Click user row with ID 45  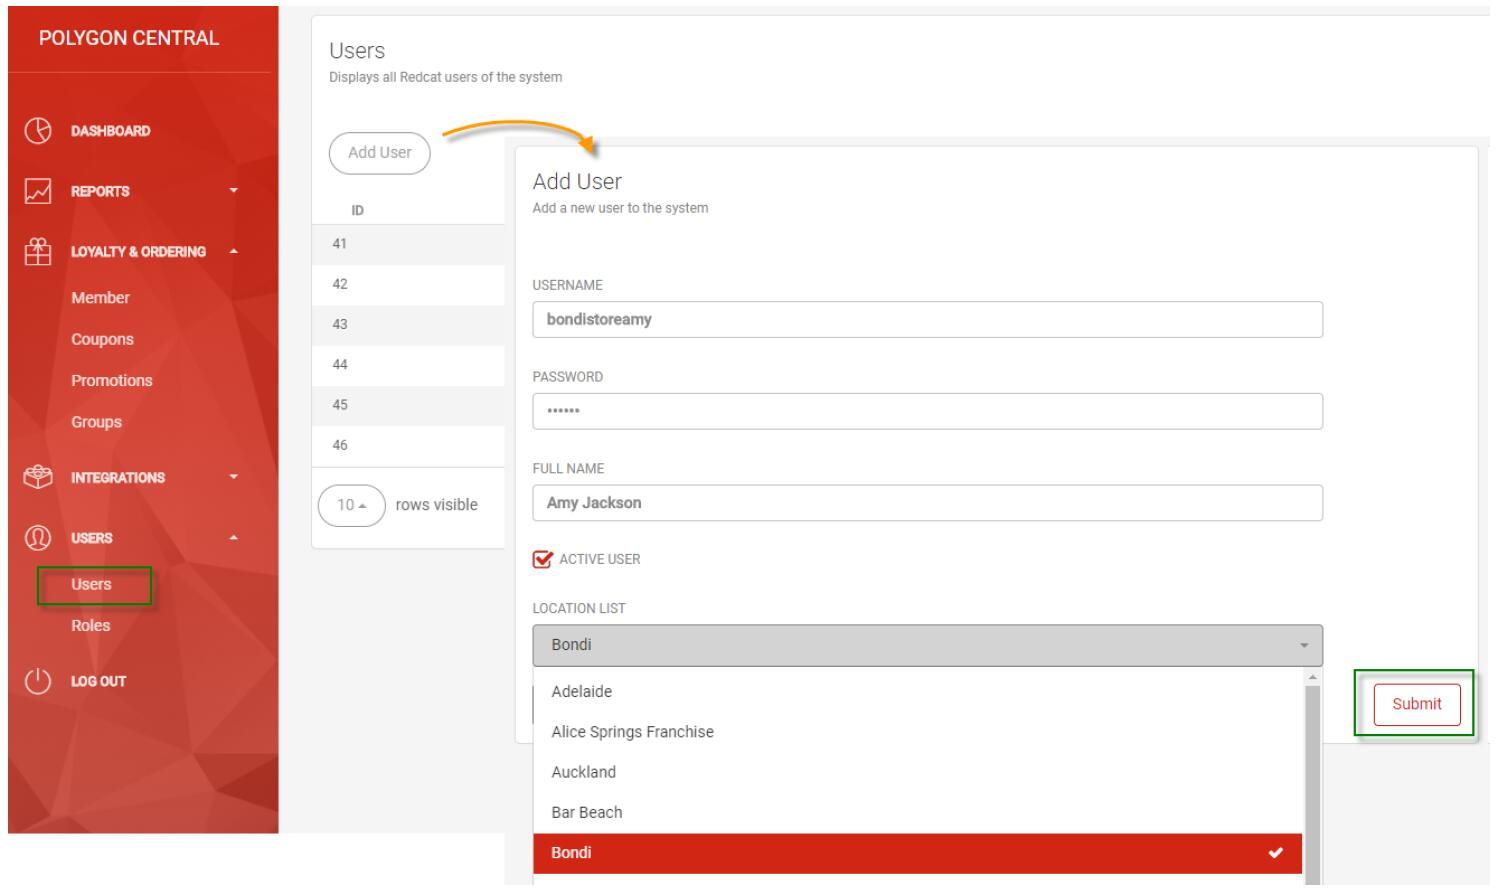pyautogui.click(x=408, y=405)
